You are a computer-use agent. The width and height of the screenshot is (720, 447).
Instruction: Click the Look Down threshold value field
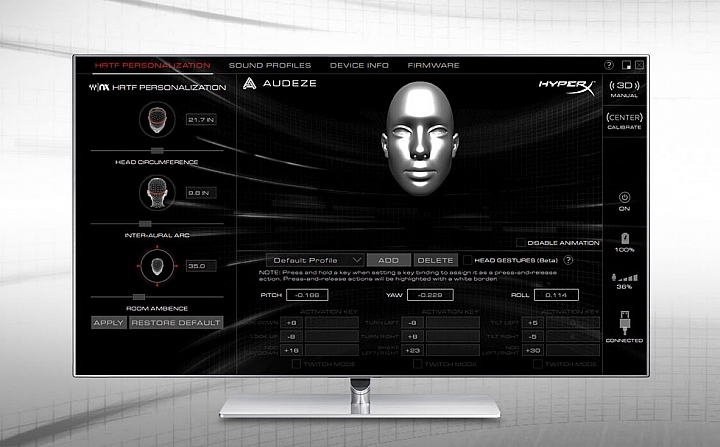click(291, 323)
